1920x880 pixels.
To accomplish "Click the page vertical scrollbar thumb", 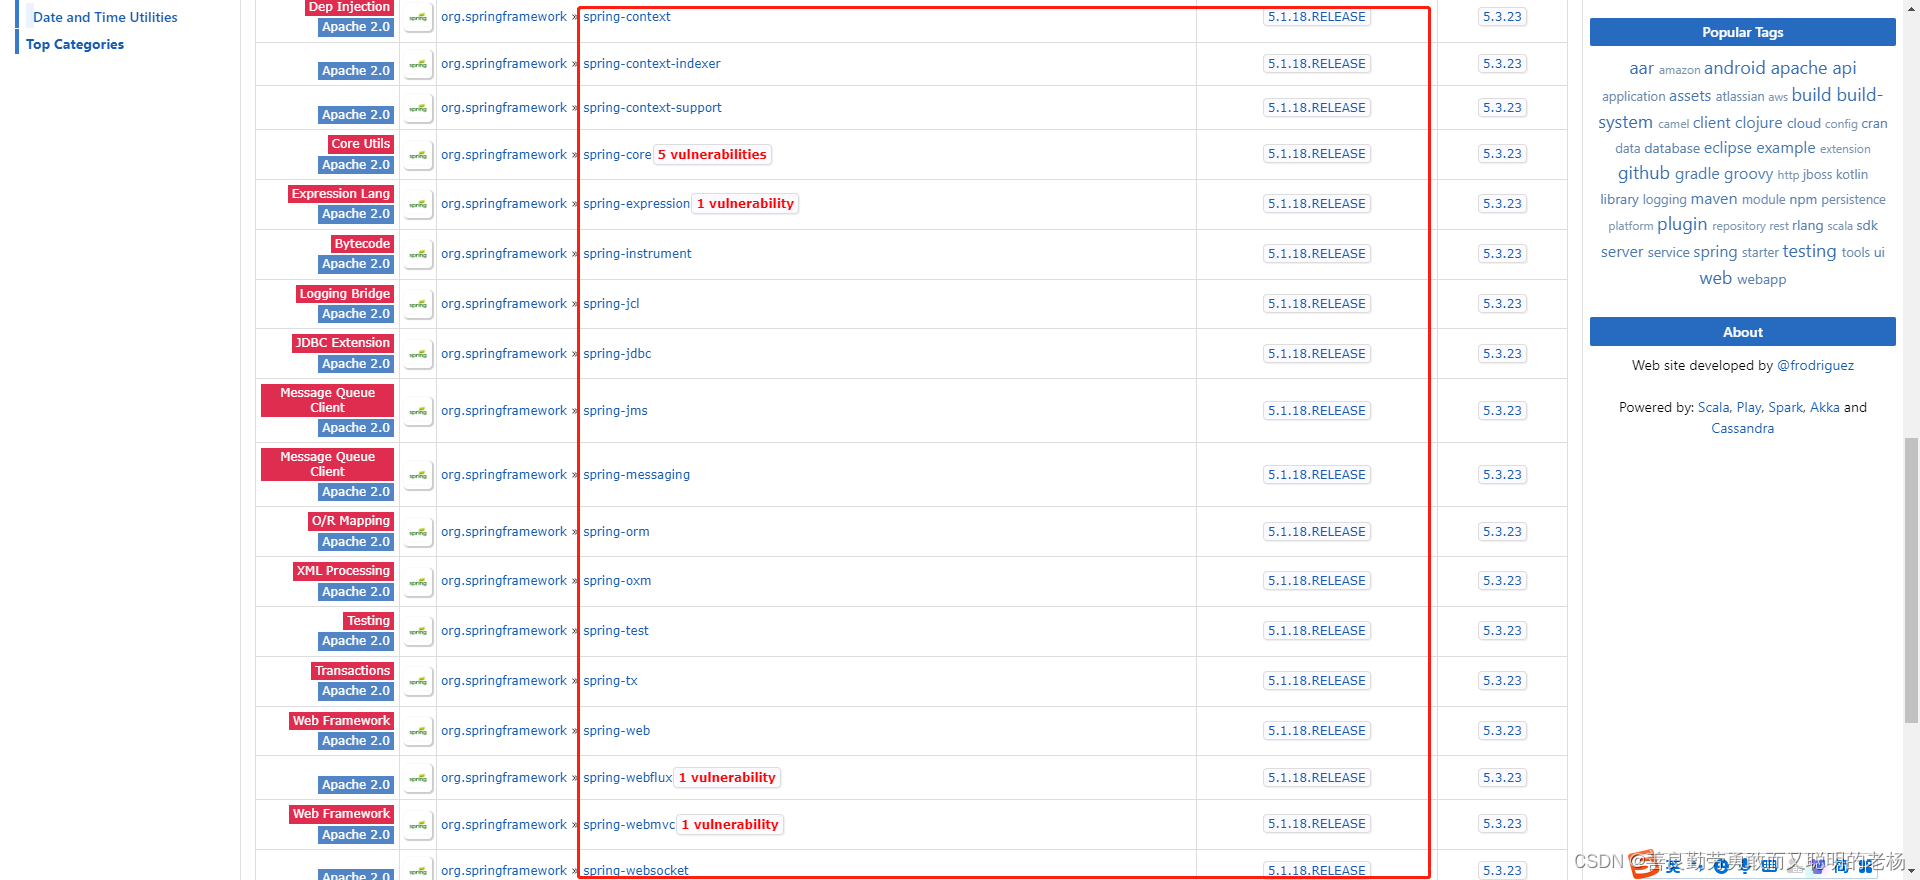I will point(1911,580).
